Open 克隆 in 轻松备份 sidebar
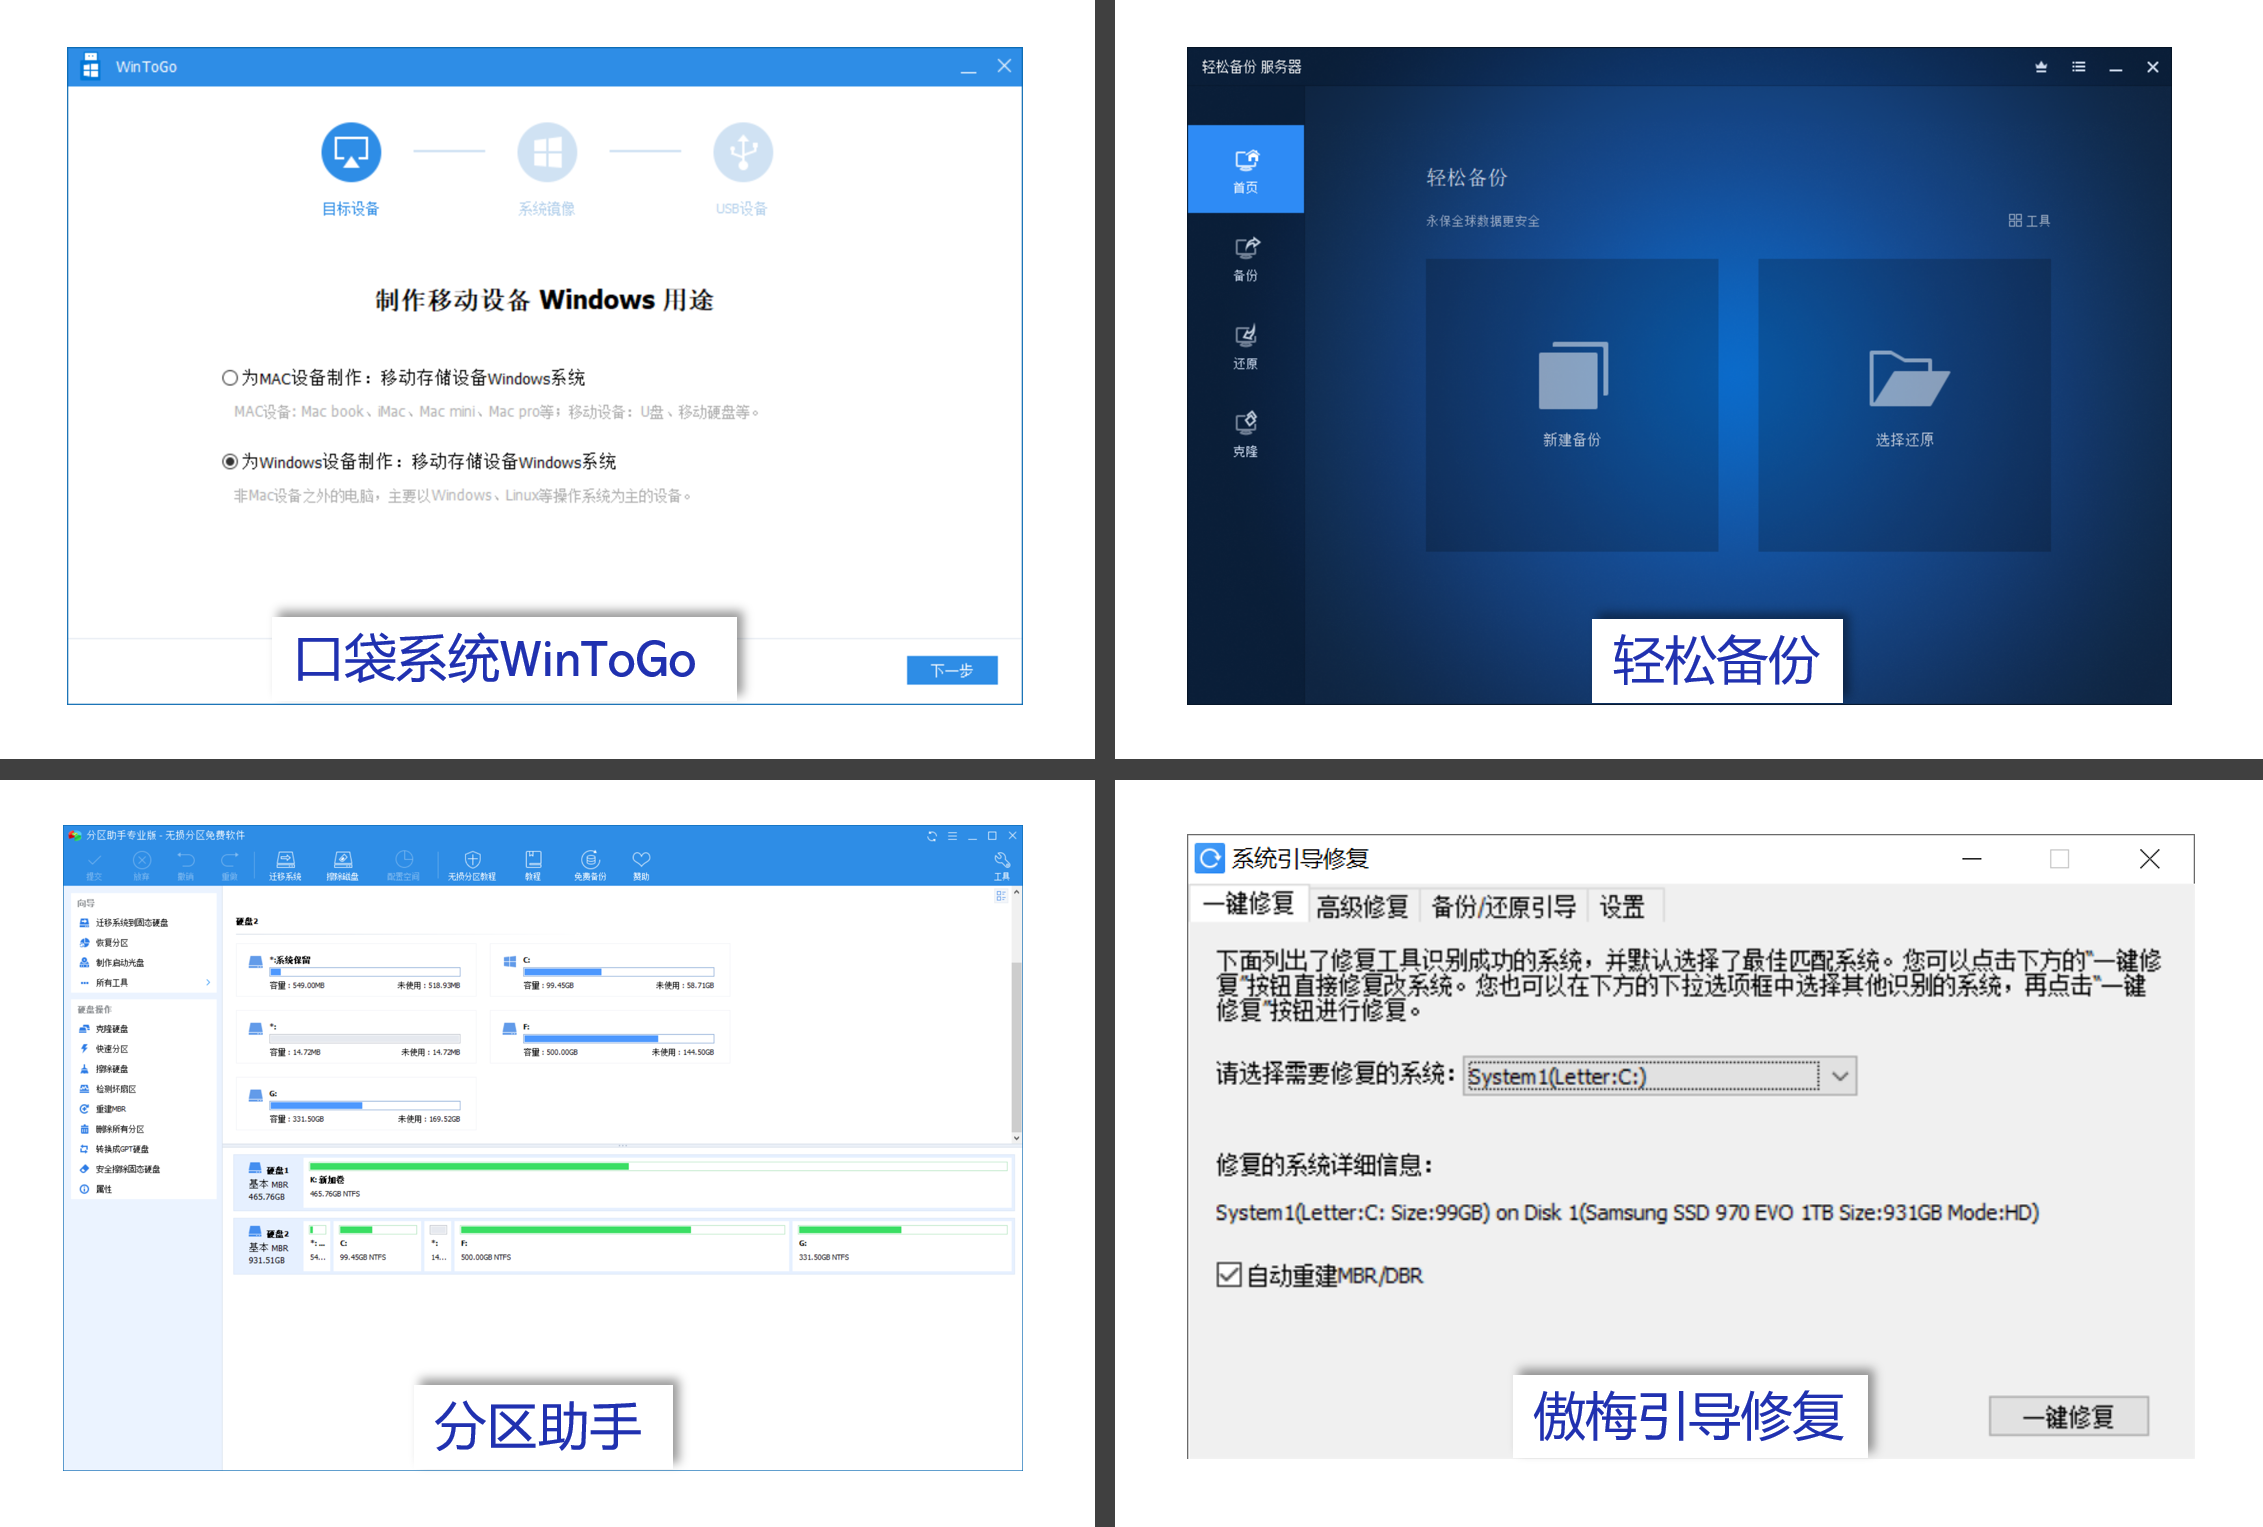This screenshot has width=2263, height=1527. pos(1246,434)
